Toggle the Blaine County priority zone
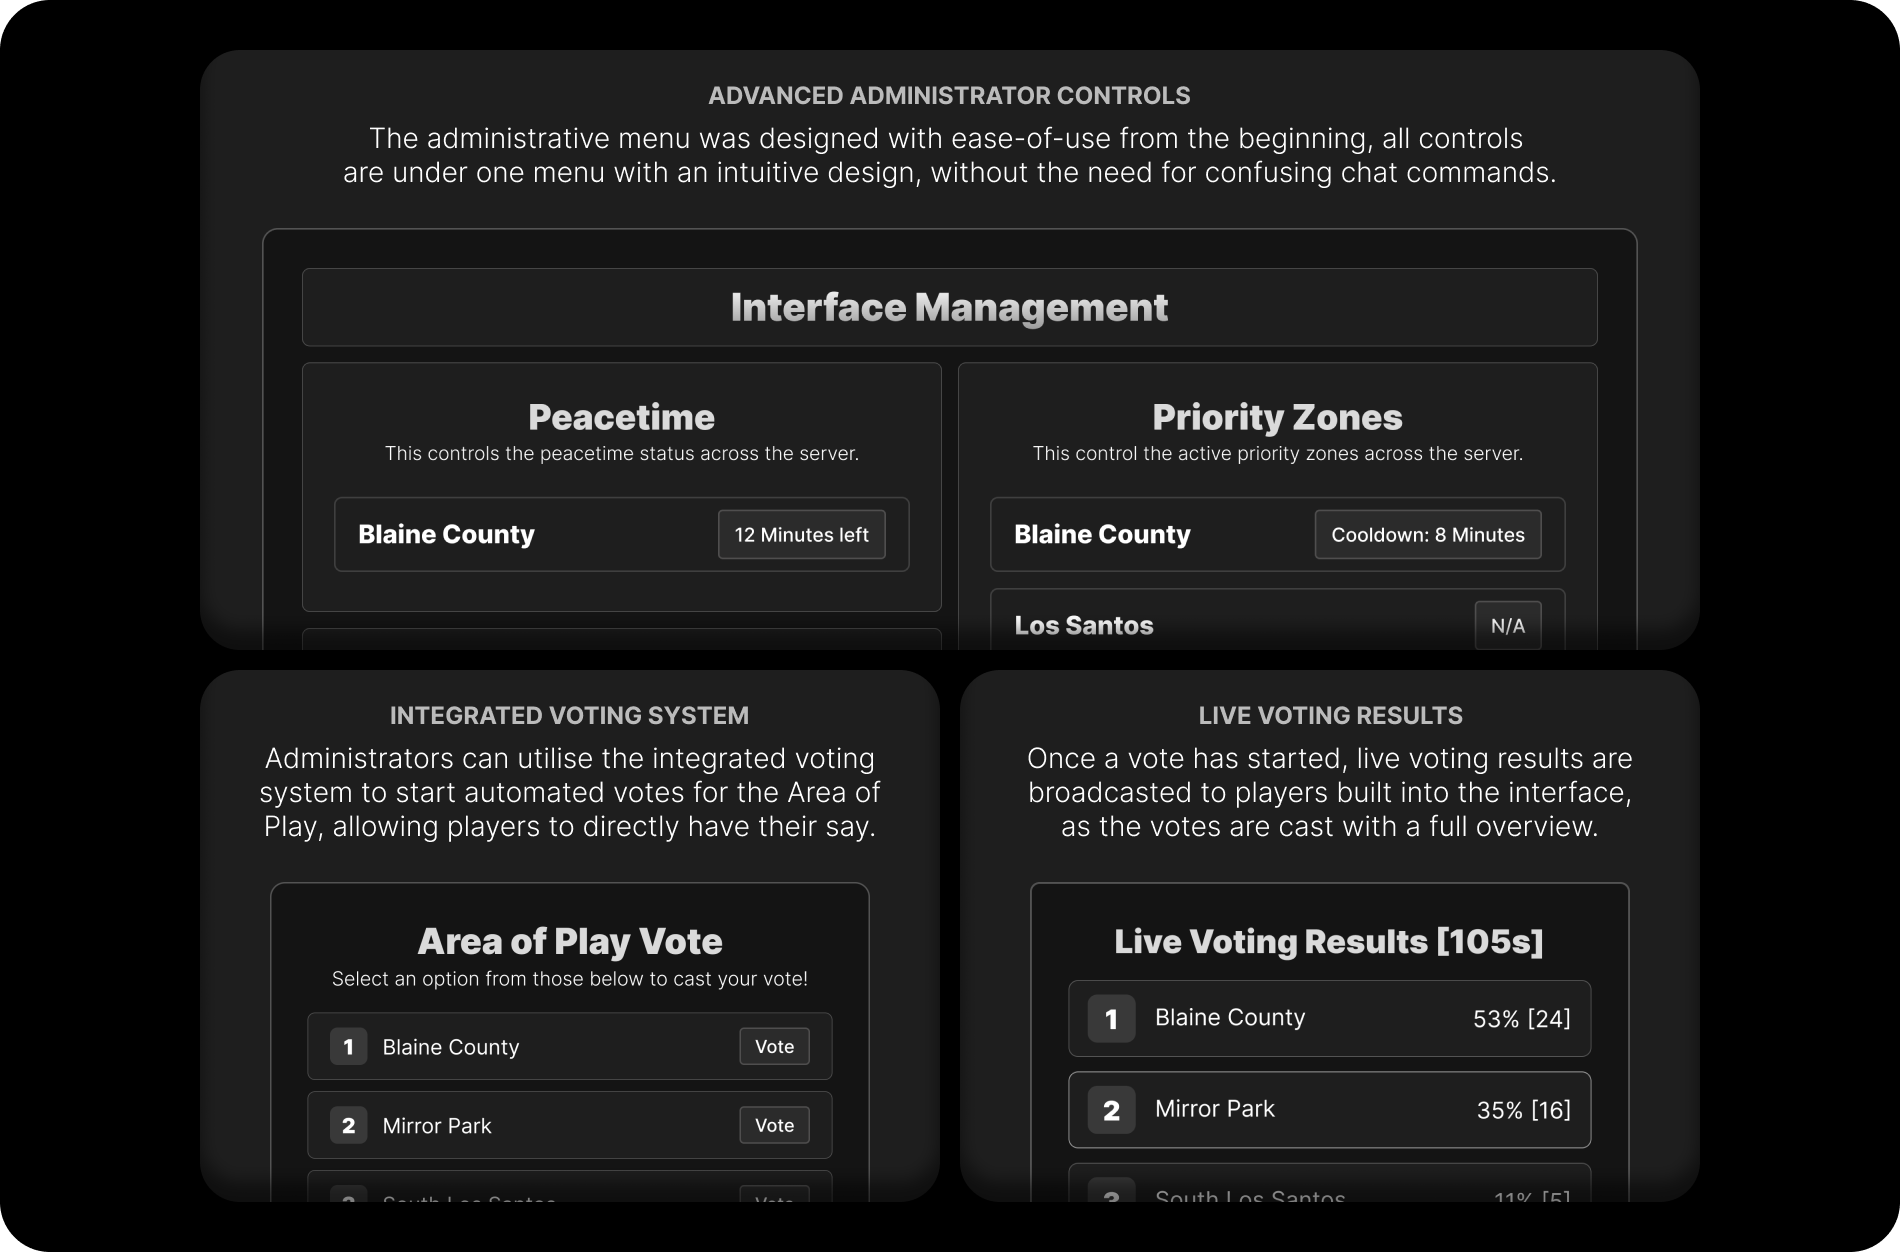The height and width of the screenshot is (1252, 1900). click(1277, 534)
